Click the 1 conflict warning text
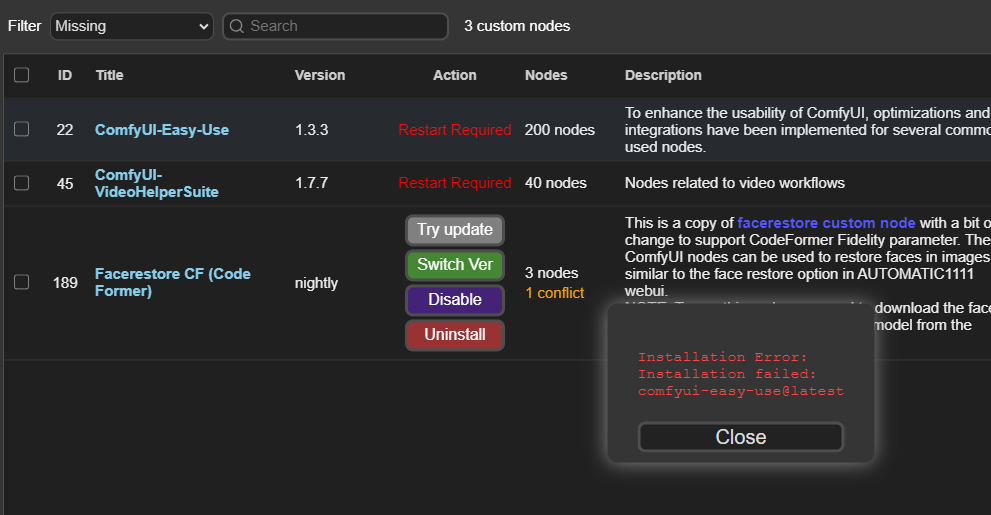The image size is (991, 515). pos(555,293)
